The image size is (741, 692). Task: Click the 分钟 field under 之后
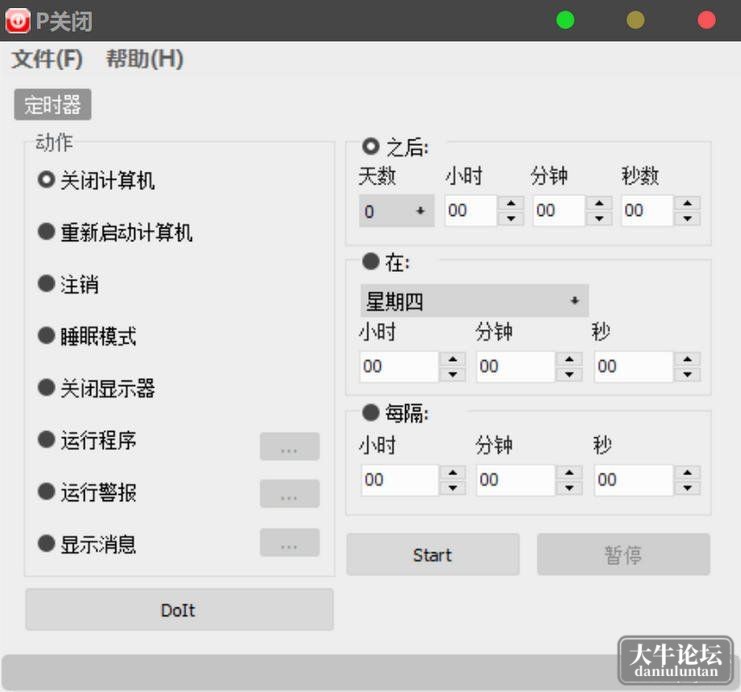click(559, 211)
